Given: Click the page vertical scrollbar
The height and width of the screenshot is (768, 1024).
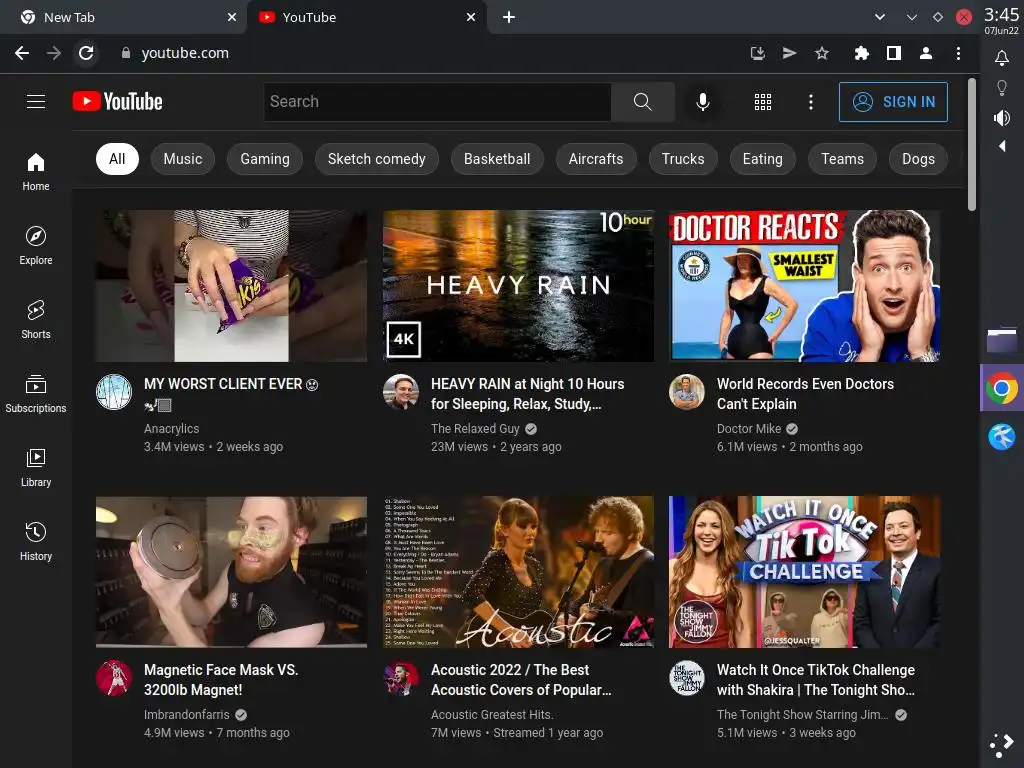Looking at the screenshot, I should tap(972, 145).
